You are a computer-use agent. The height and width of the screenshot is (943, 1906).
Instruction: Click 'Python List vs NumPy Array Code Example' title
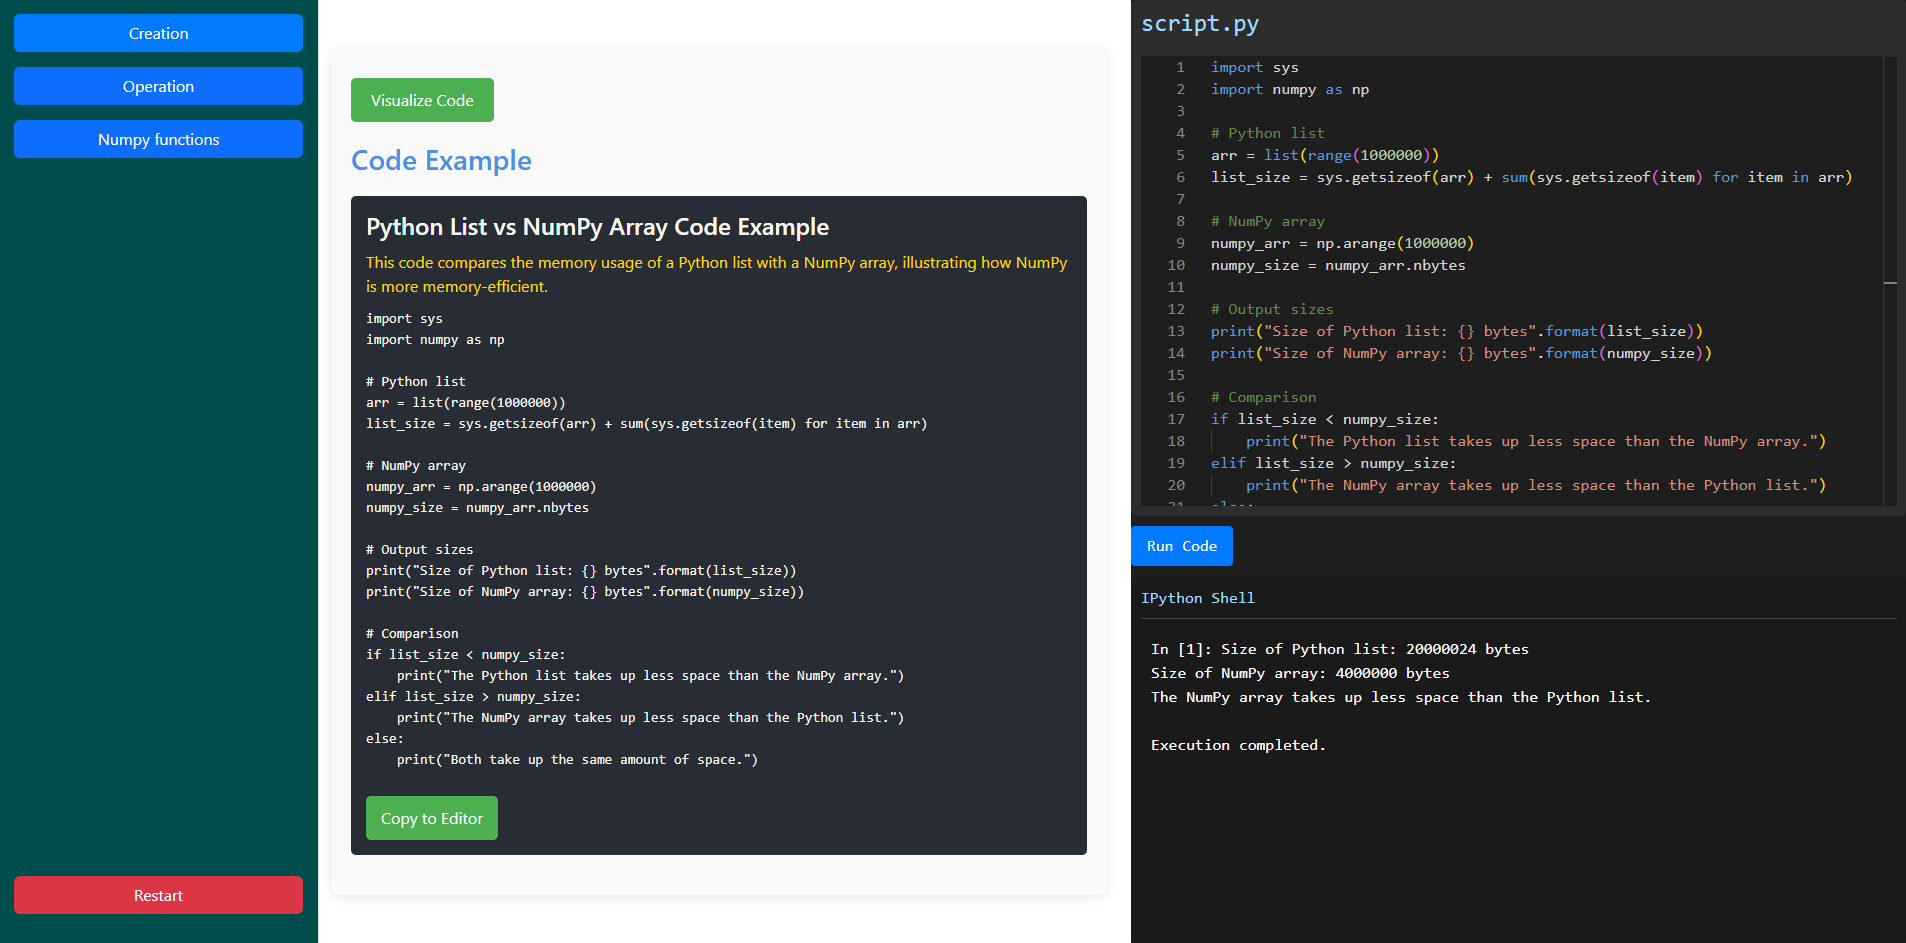[x=597, y=227]
